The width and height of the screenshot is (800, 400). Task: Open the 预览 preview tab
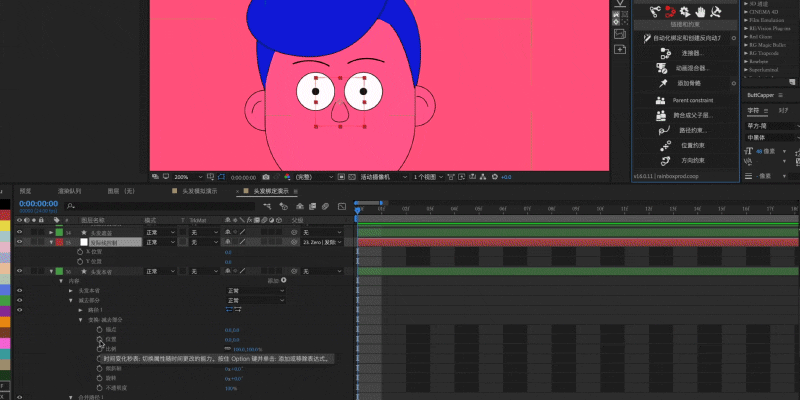tap(25, 191)
